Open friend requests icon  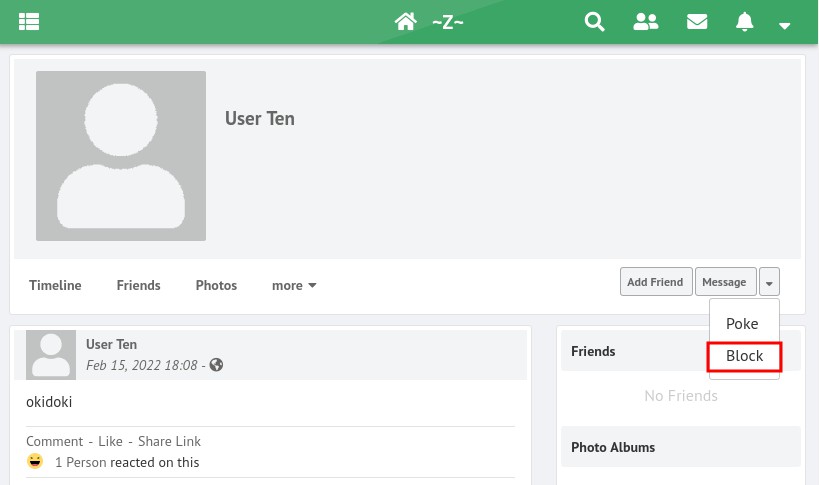pyautogui.click(x=646, y=22)
